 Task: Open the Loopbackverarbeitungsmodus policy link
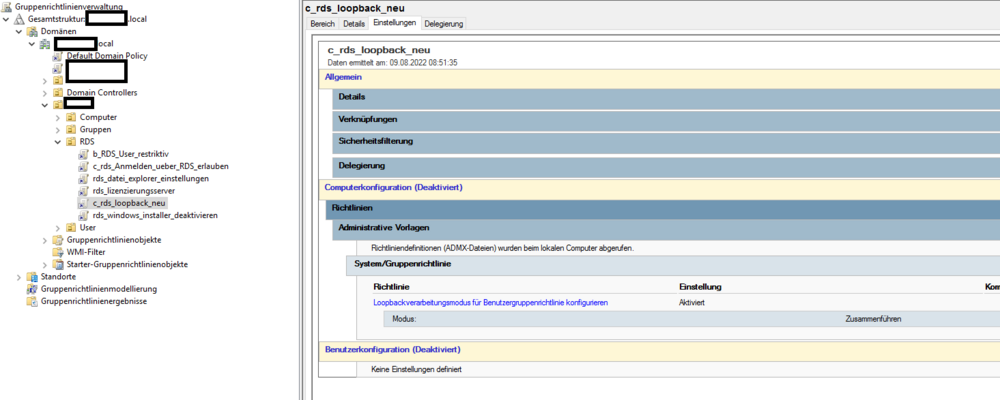(x=490, y=302)
